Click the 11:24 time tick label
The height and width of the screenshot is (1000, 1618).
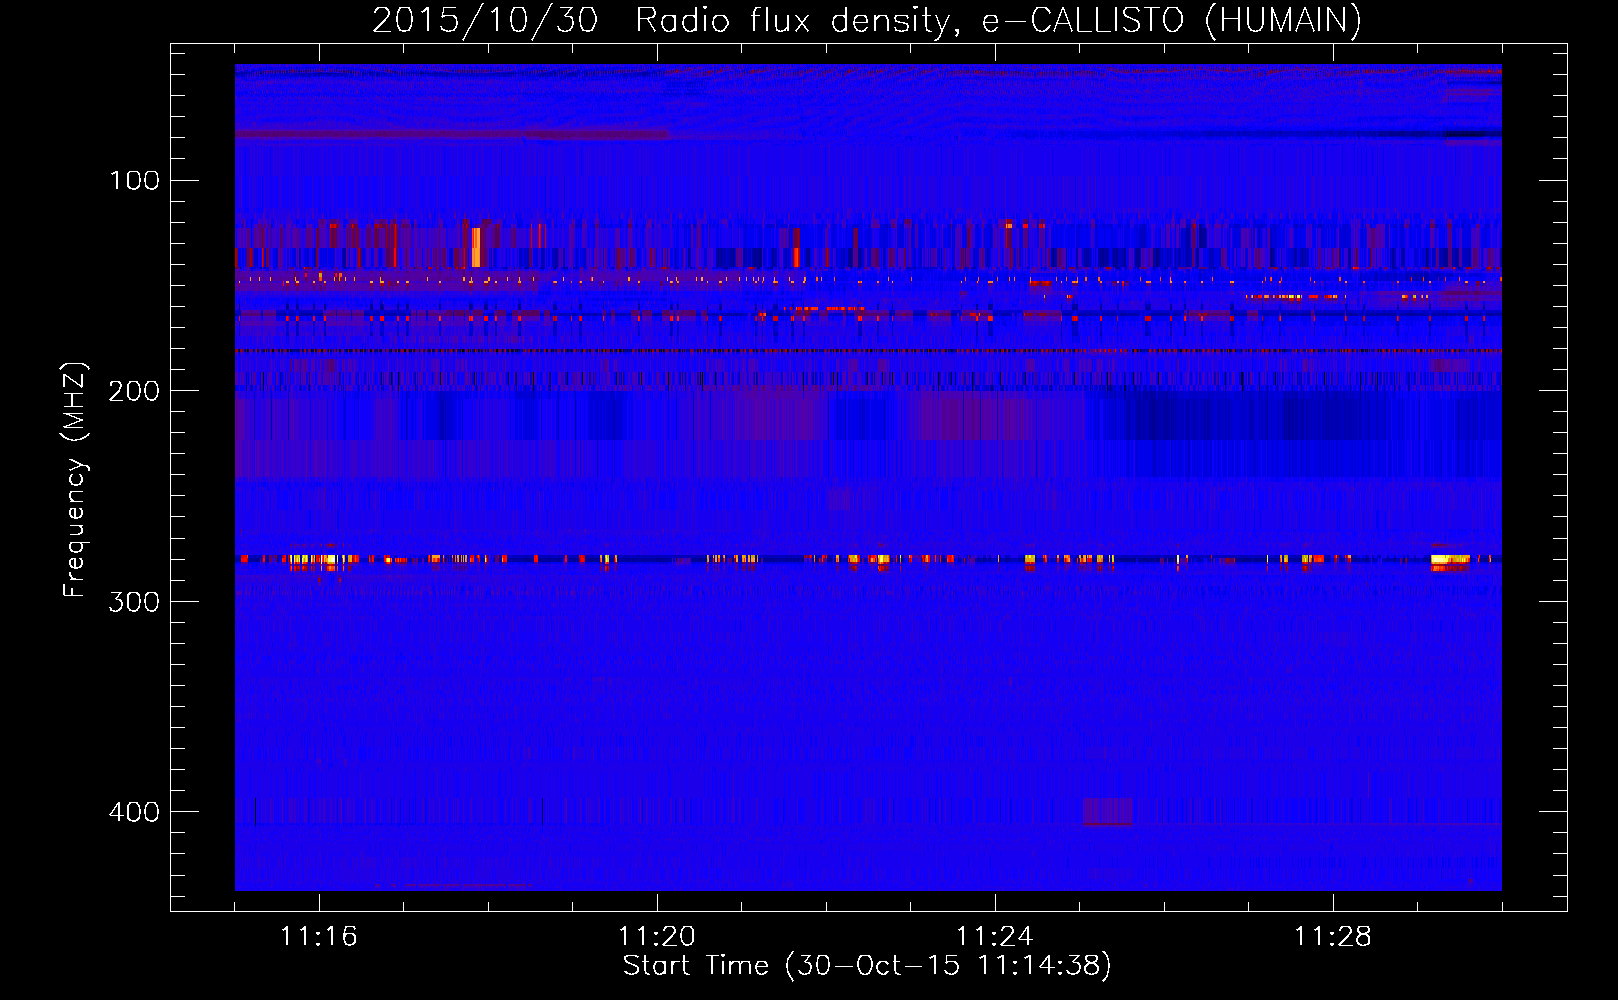tap(995, 937)
